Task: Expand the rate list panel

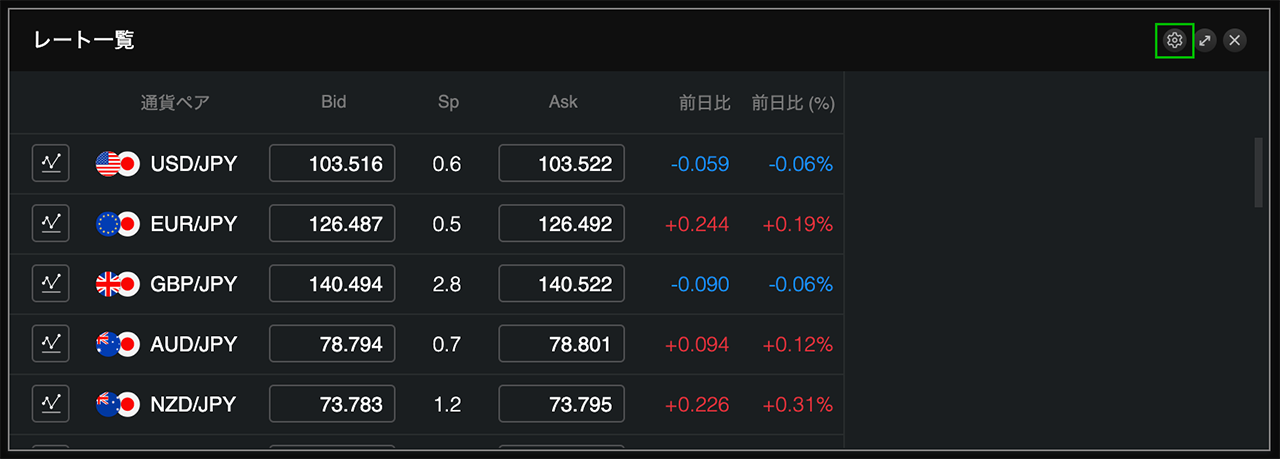Action: point(1205,40)
